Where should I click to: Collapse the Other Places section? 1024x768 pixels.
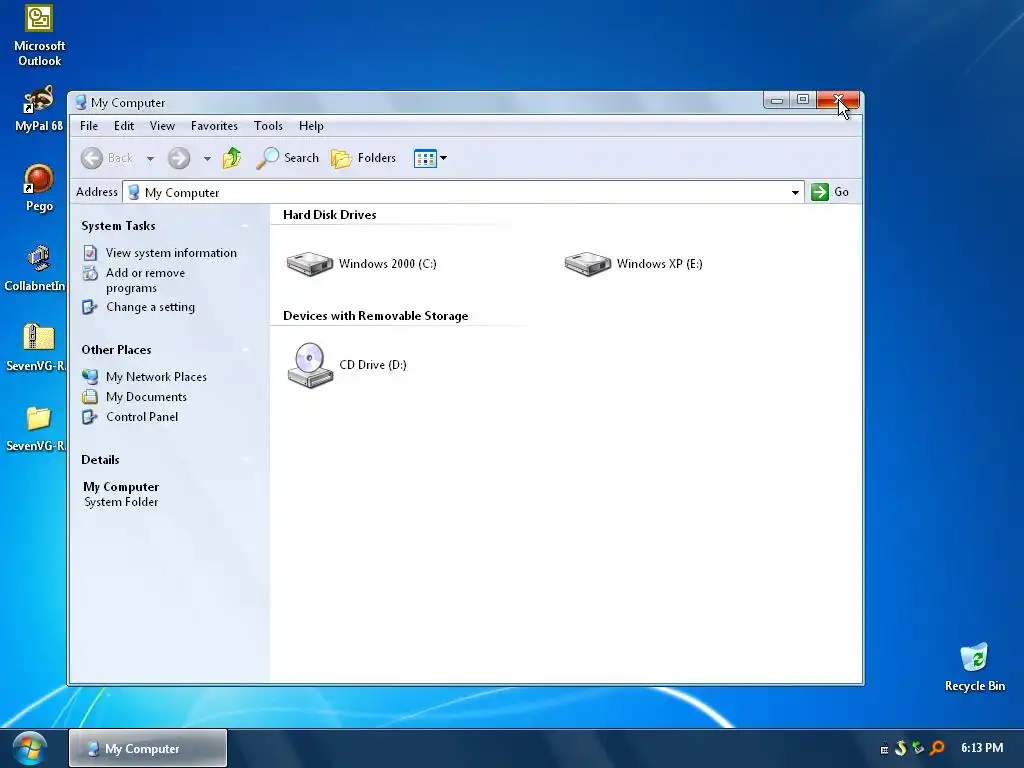[x=246, y=350]
